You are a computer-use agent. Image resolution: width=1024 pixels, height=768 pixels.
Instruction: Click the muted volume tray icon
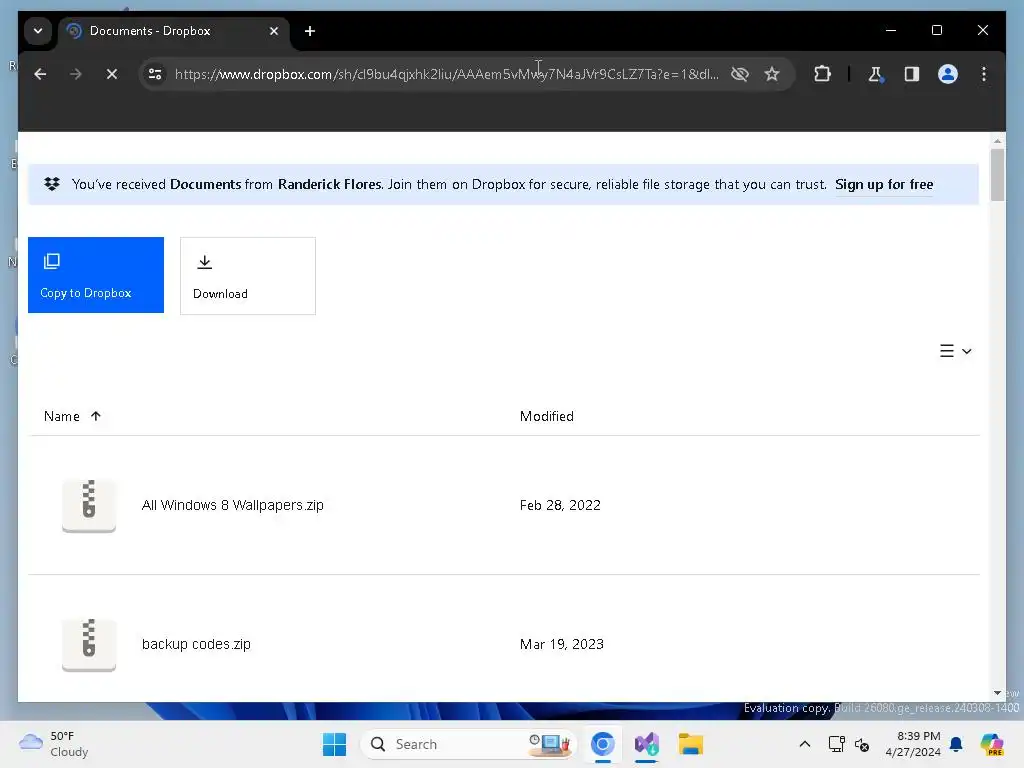[x=861, y=744]
